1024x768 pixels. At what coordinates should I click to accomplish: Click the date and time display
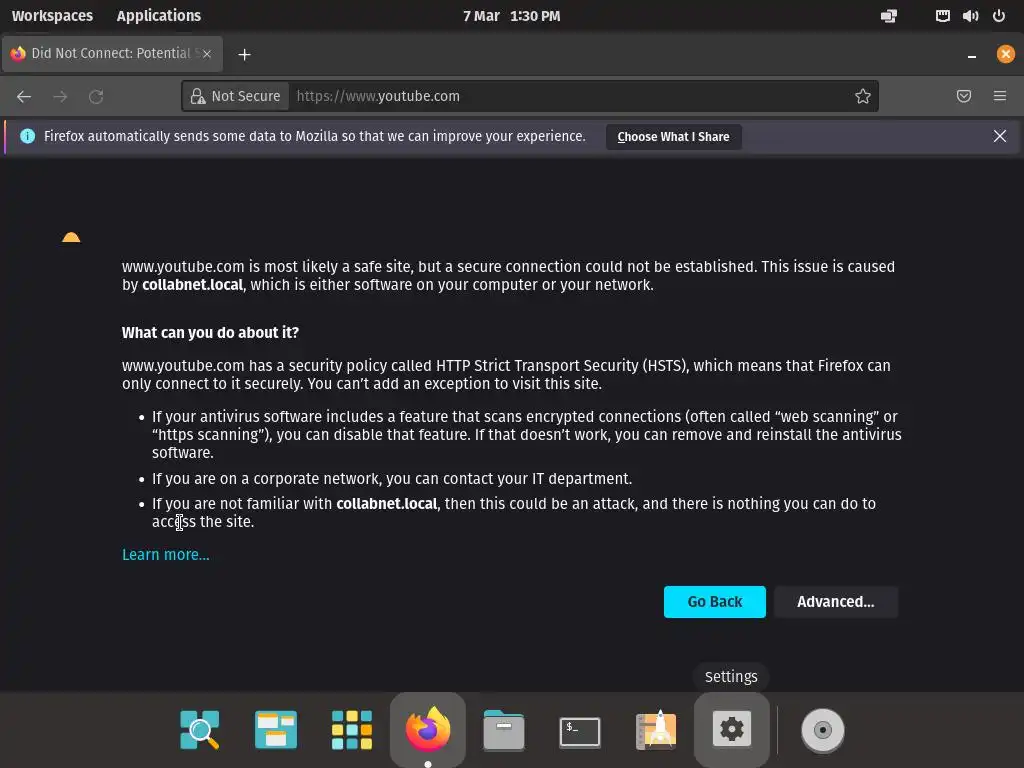511,16
